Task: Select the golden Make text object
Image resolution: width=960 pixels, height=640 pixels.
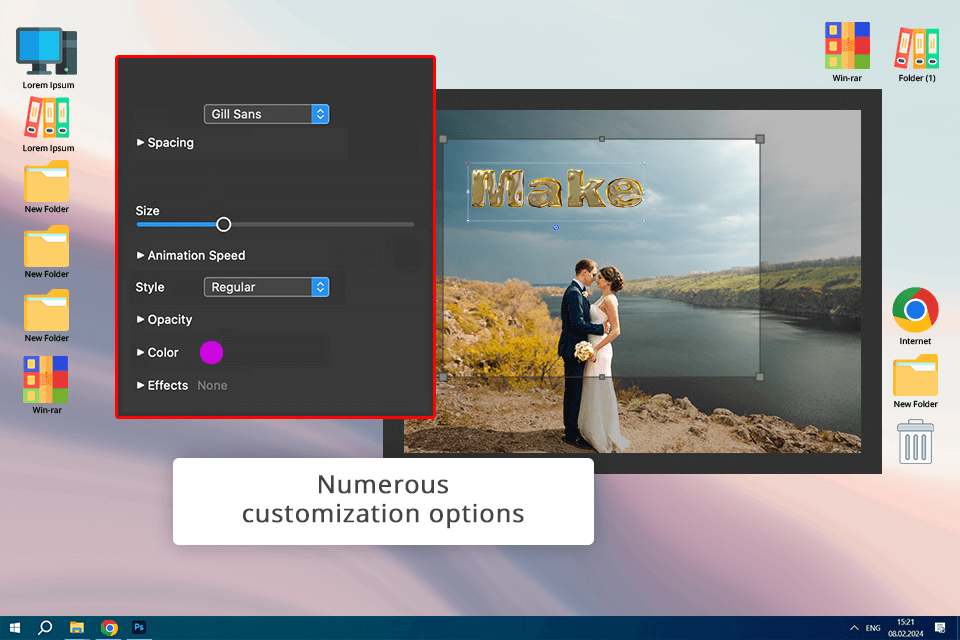Action: pyautogui.click(x=557, y=189)
